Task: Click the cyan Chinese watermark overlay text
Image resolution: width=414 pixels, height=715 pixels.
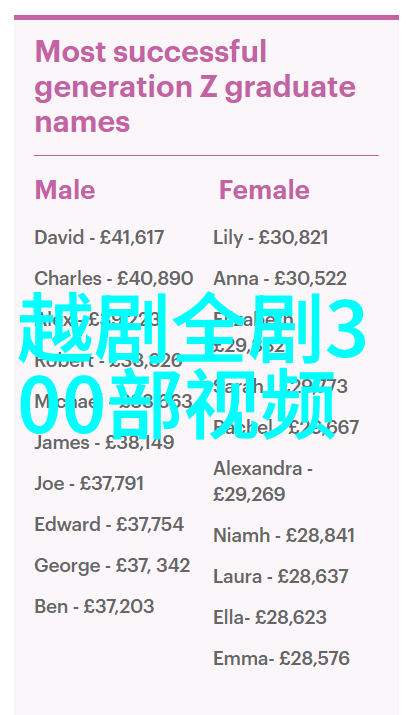Action: (192, 366)
